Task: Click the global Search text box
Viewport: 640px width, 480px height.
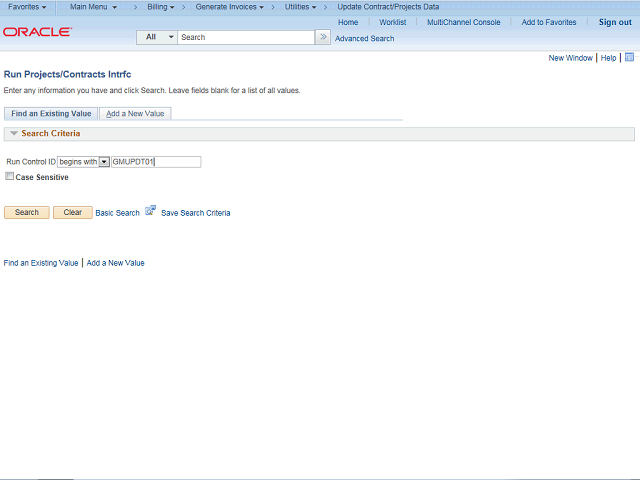Action: click(x=246, y=37)
